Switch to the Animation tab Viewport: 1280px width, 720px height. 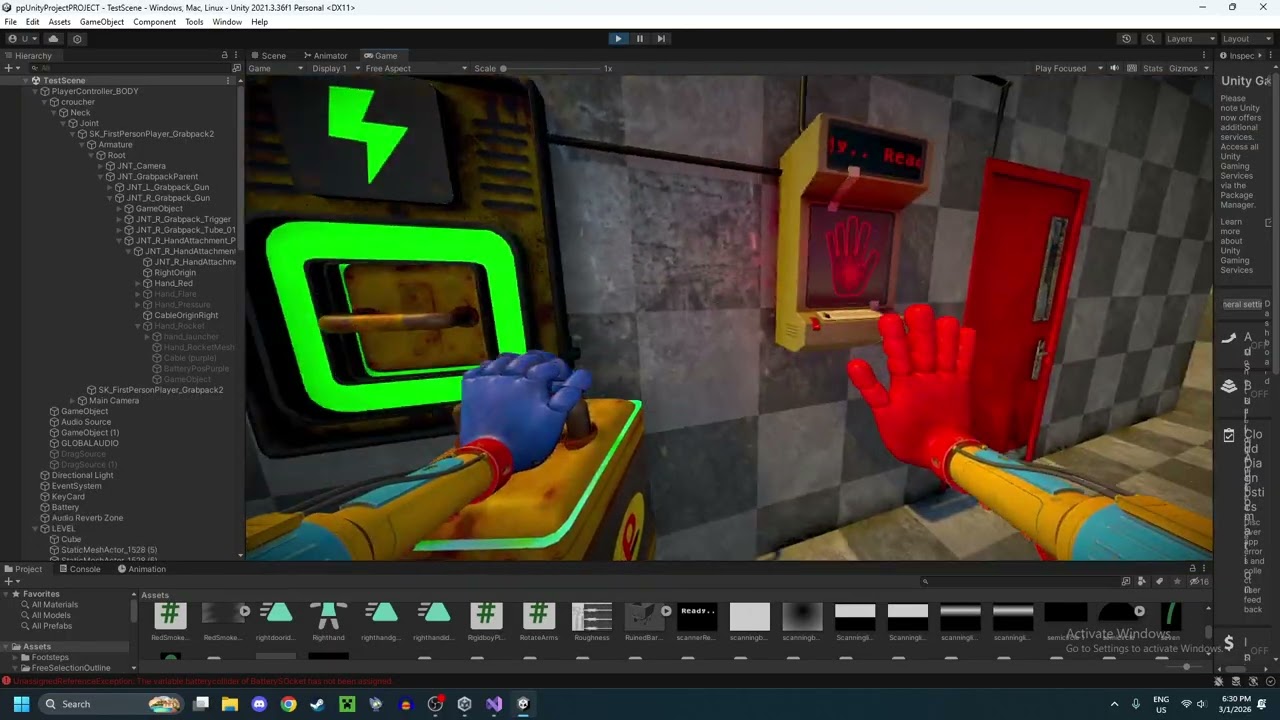tap(141, 569)
